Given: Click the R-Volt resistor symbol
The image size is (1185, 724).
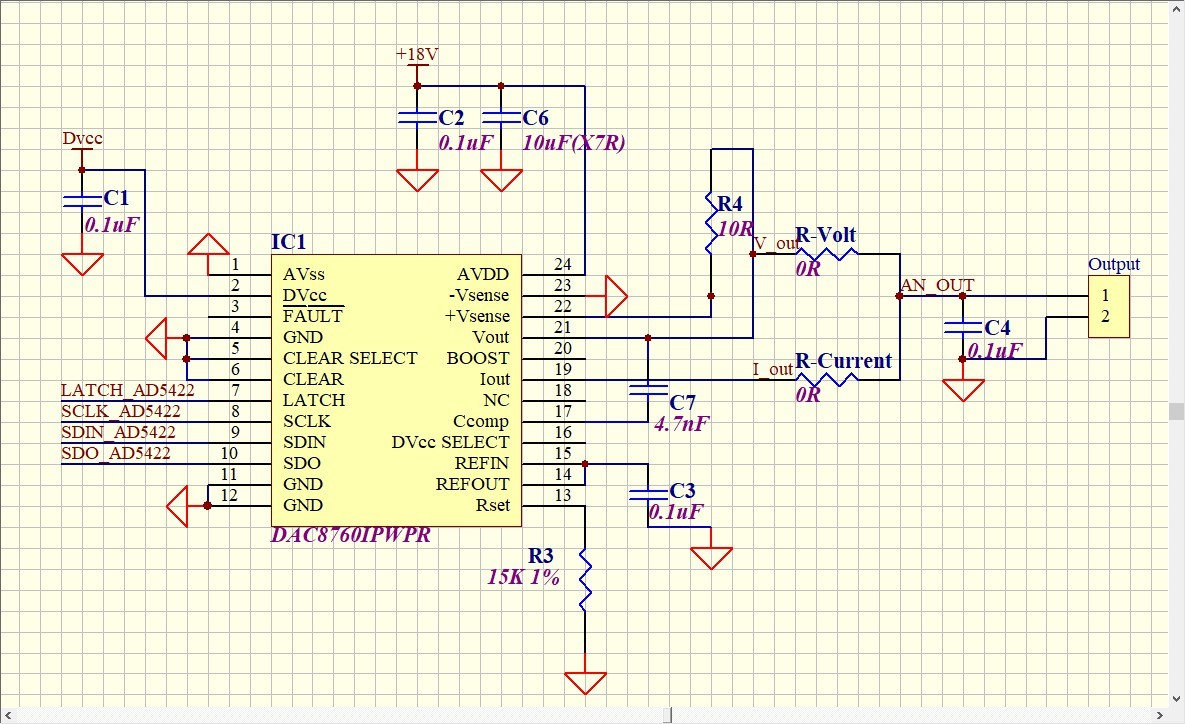Looking at the screenshot, I should tap(827, 254).
